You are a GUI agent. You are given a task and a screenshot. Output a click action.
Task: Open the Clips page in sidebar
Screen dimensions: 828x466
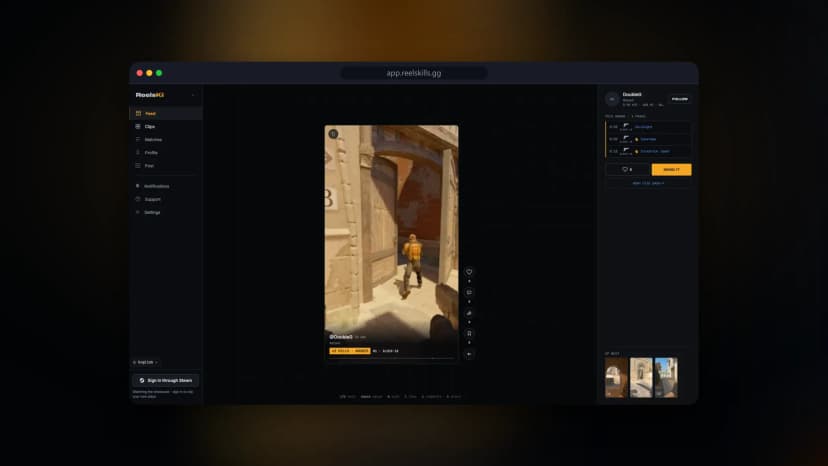[x=166, y=127]
